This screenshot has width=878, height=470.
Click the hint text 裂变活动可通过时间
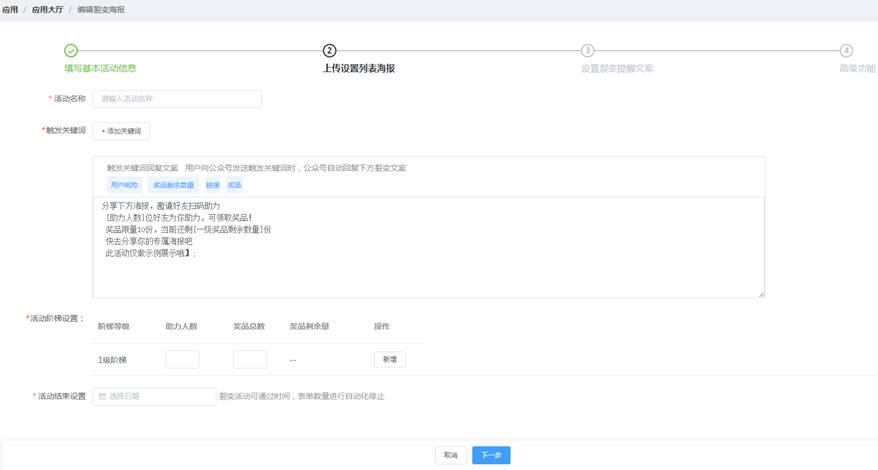click(255, 397)
